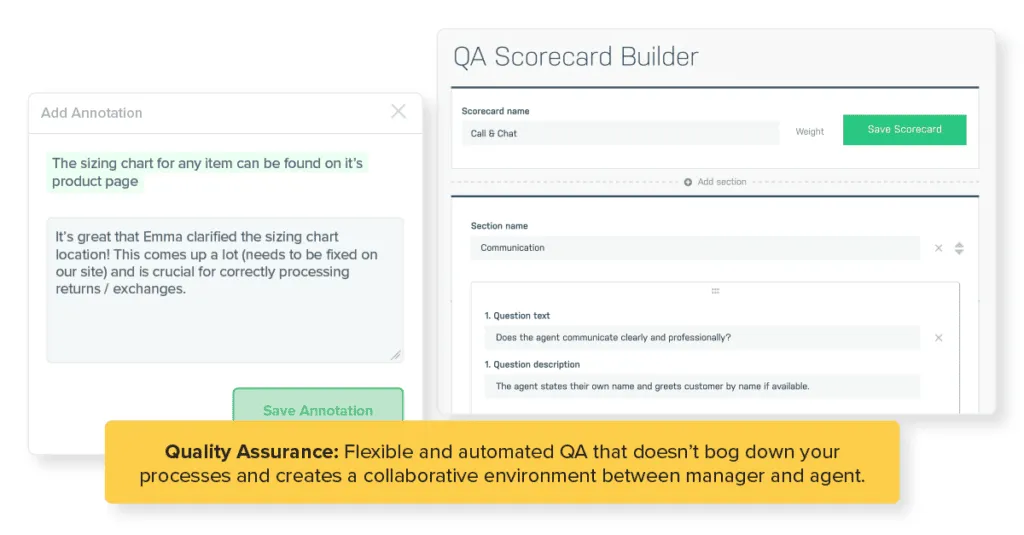Edit the Communication section name field

tap(694, 248)
